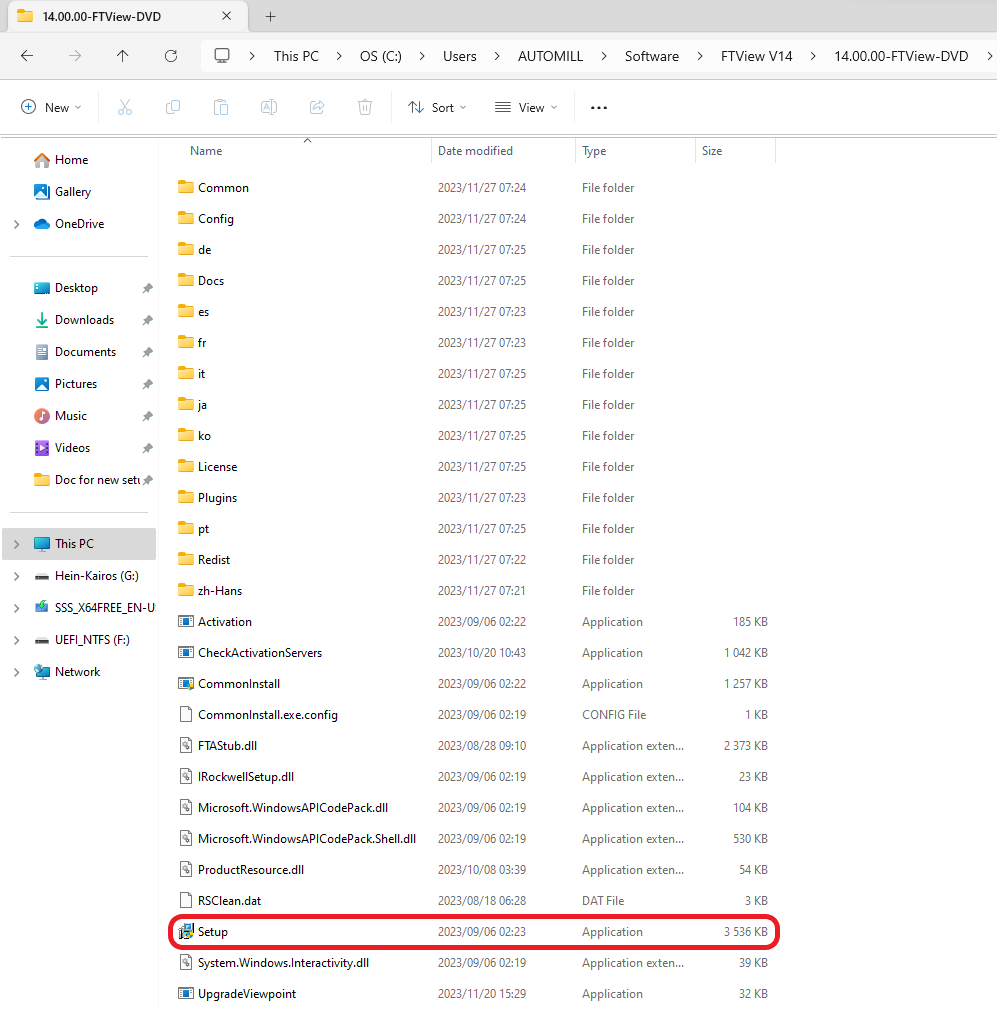Select IRockwellSetup.dll file
Screen dimensions: 997x1016
(476, 776)
